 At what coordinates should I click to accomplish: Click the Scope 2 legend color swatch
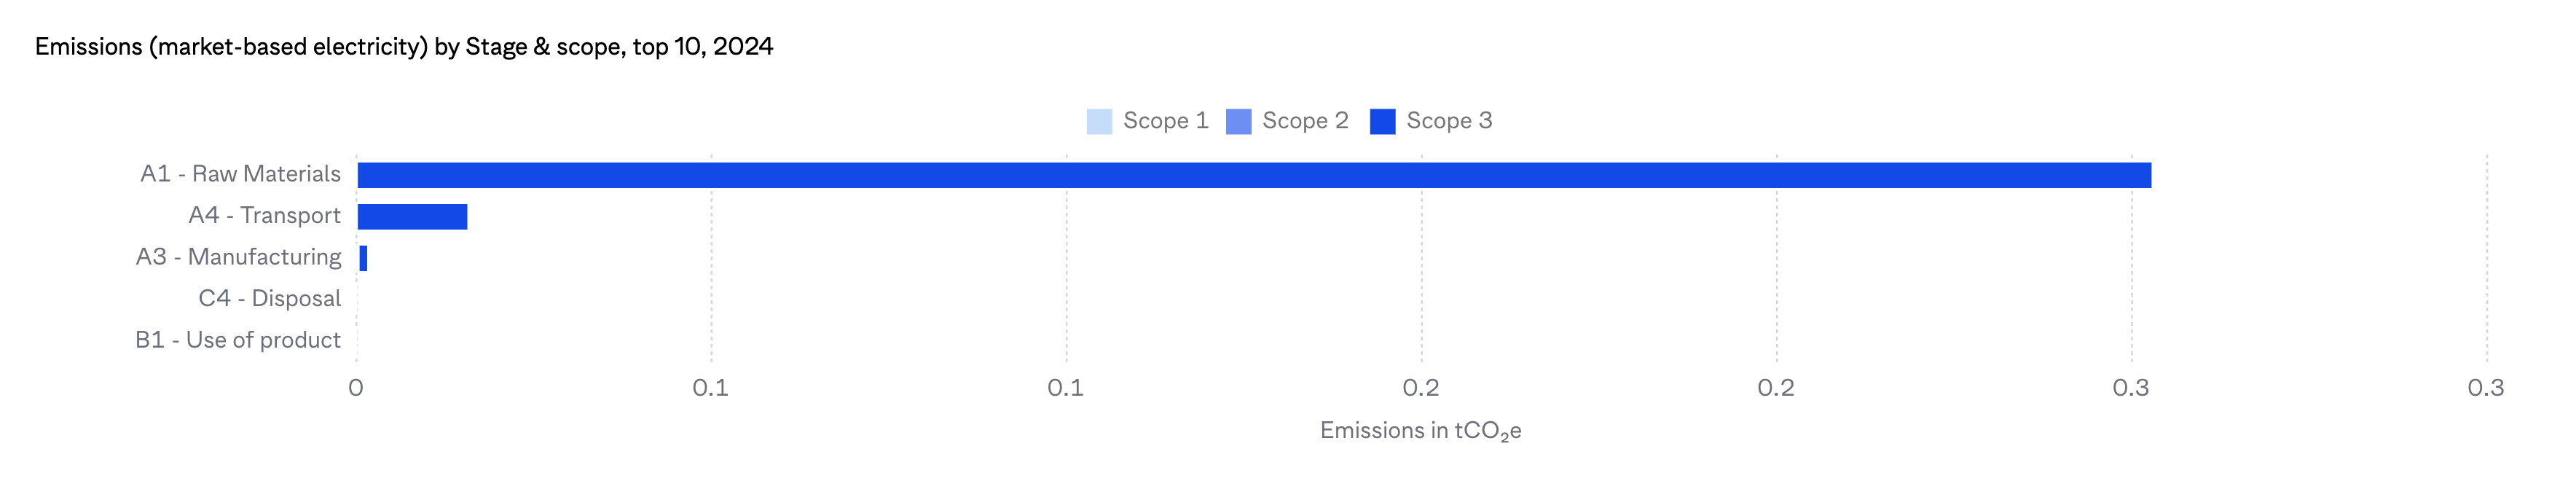tap(1238, 121)
